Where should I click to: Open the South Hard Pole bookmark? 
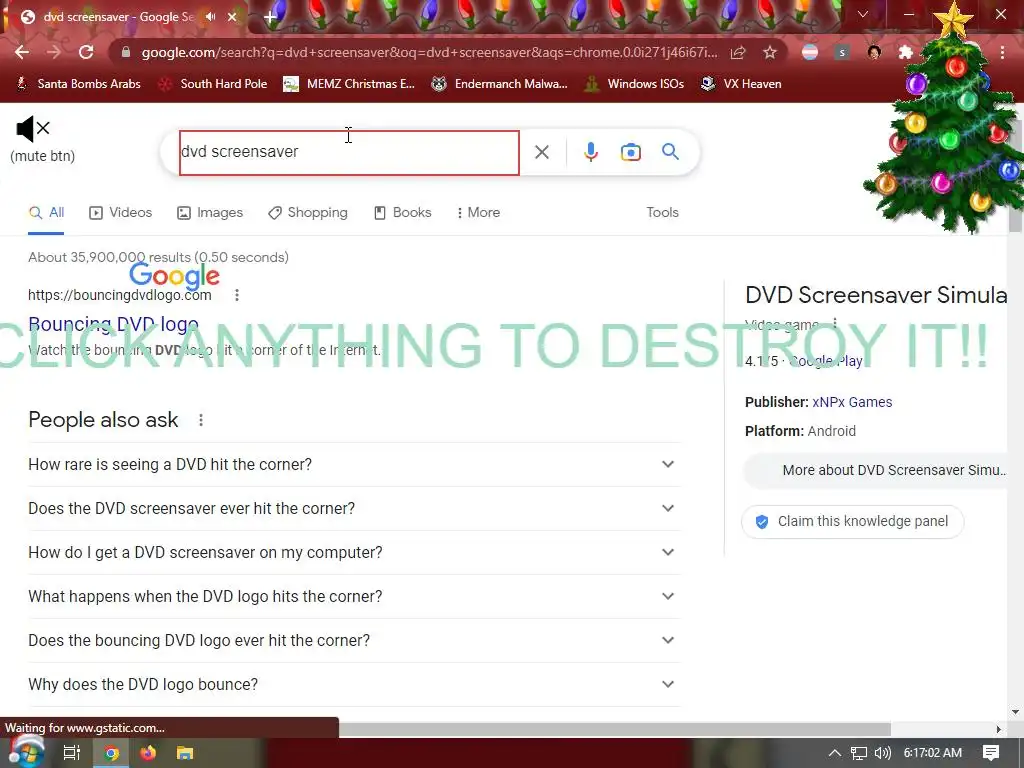pyautogui.click(x=214, y=84)
